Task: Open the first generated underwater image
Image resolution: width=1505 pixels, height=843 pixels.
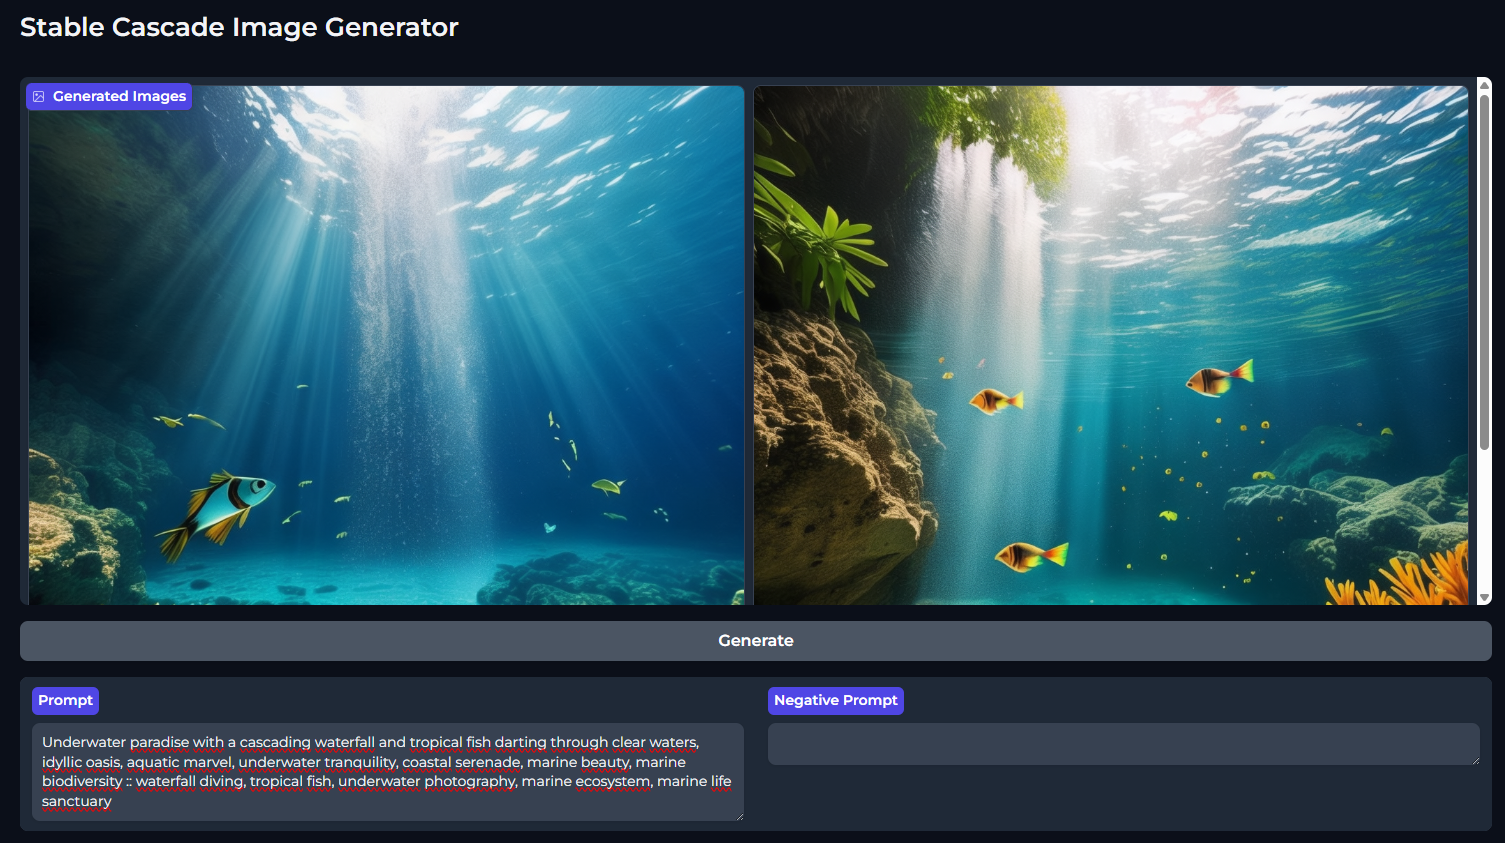Action: point(386,345)
